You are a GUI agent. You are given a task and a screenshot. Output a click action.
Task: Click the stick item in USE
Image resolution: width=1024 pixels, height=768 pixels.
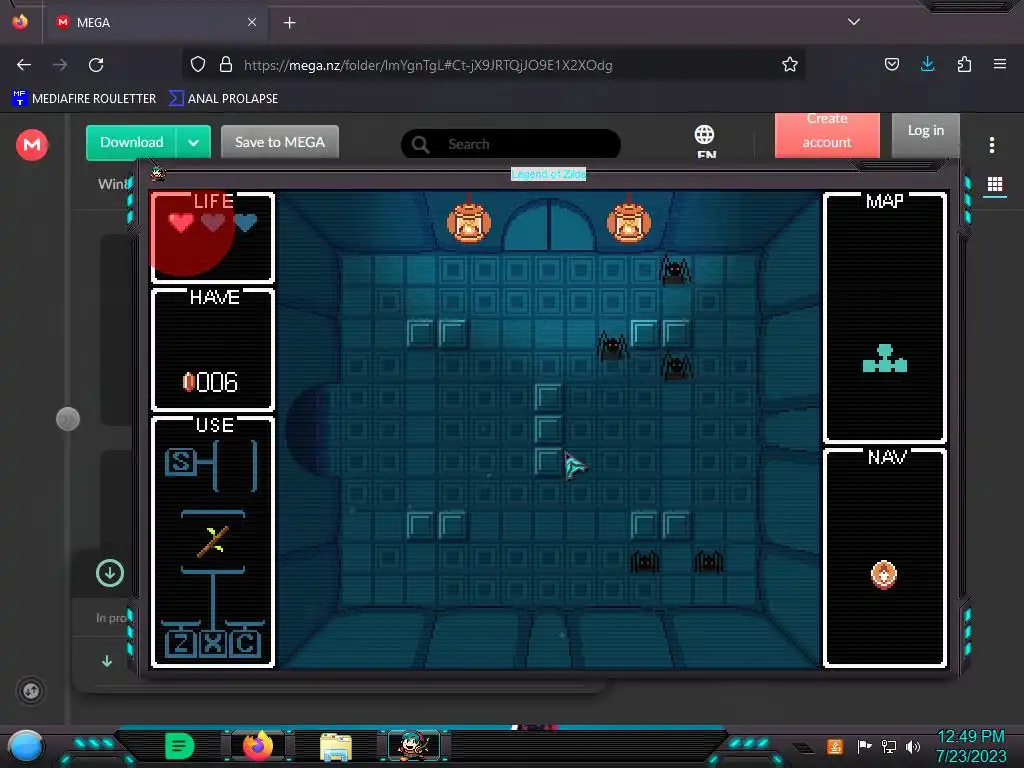point(213,541)
